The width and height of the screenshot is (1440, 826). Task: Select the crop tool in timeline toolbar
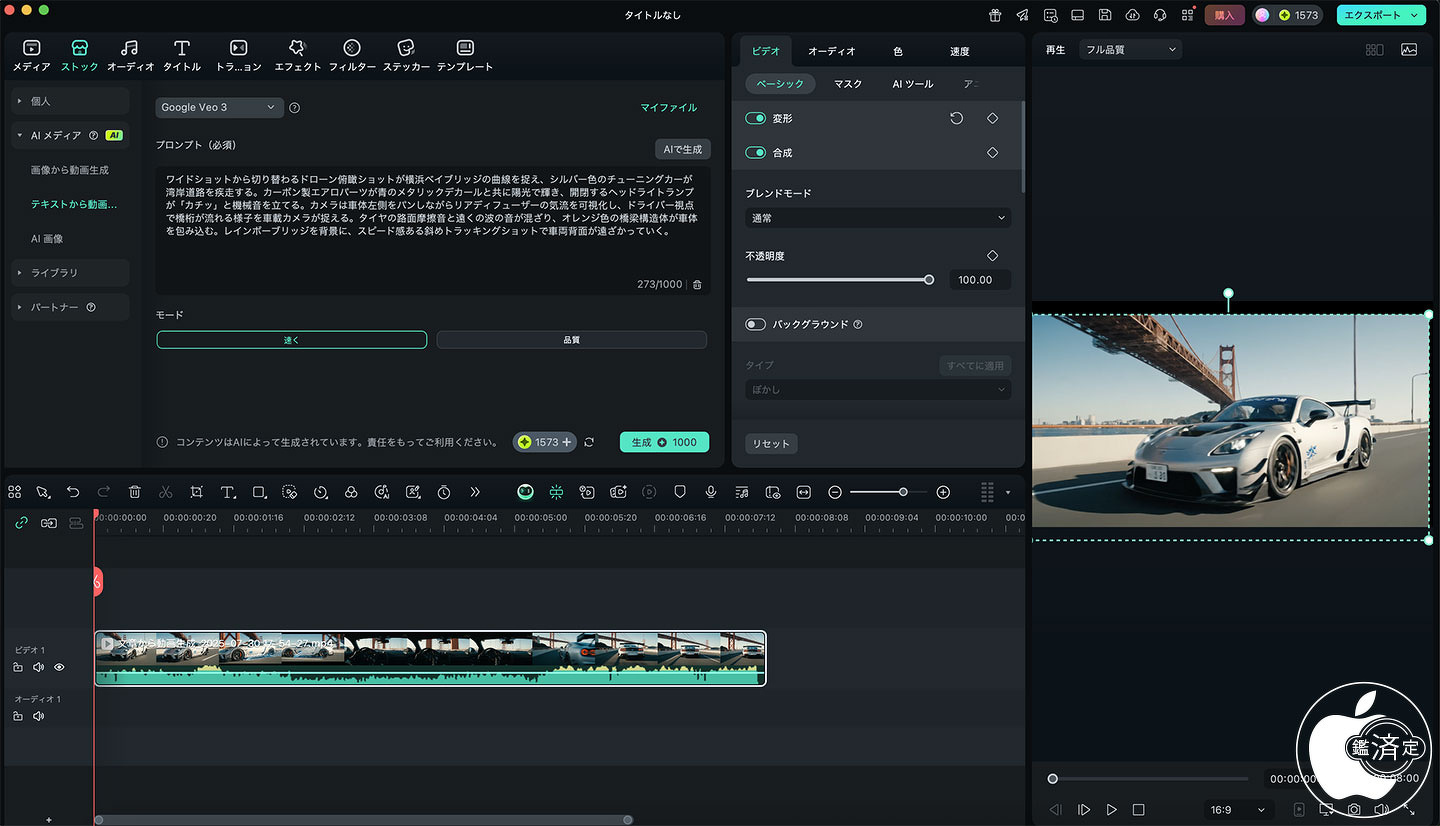(196, 492)
